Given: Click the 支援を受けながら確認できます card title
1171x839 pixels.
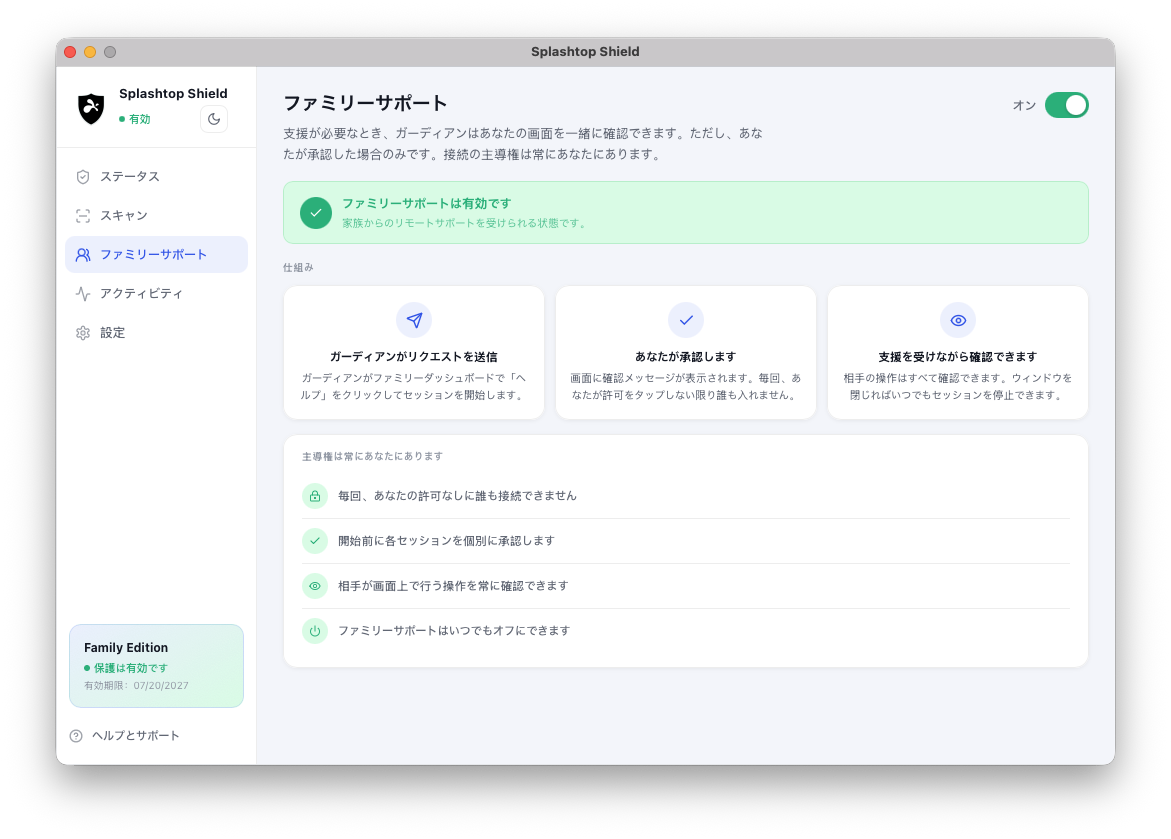Looking at the screenshot, I should tap(958, 357).
